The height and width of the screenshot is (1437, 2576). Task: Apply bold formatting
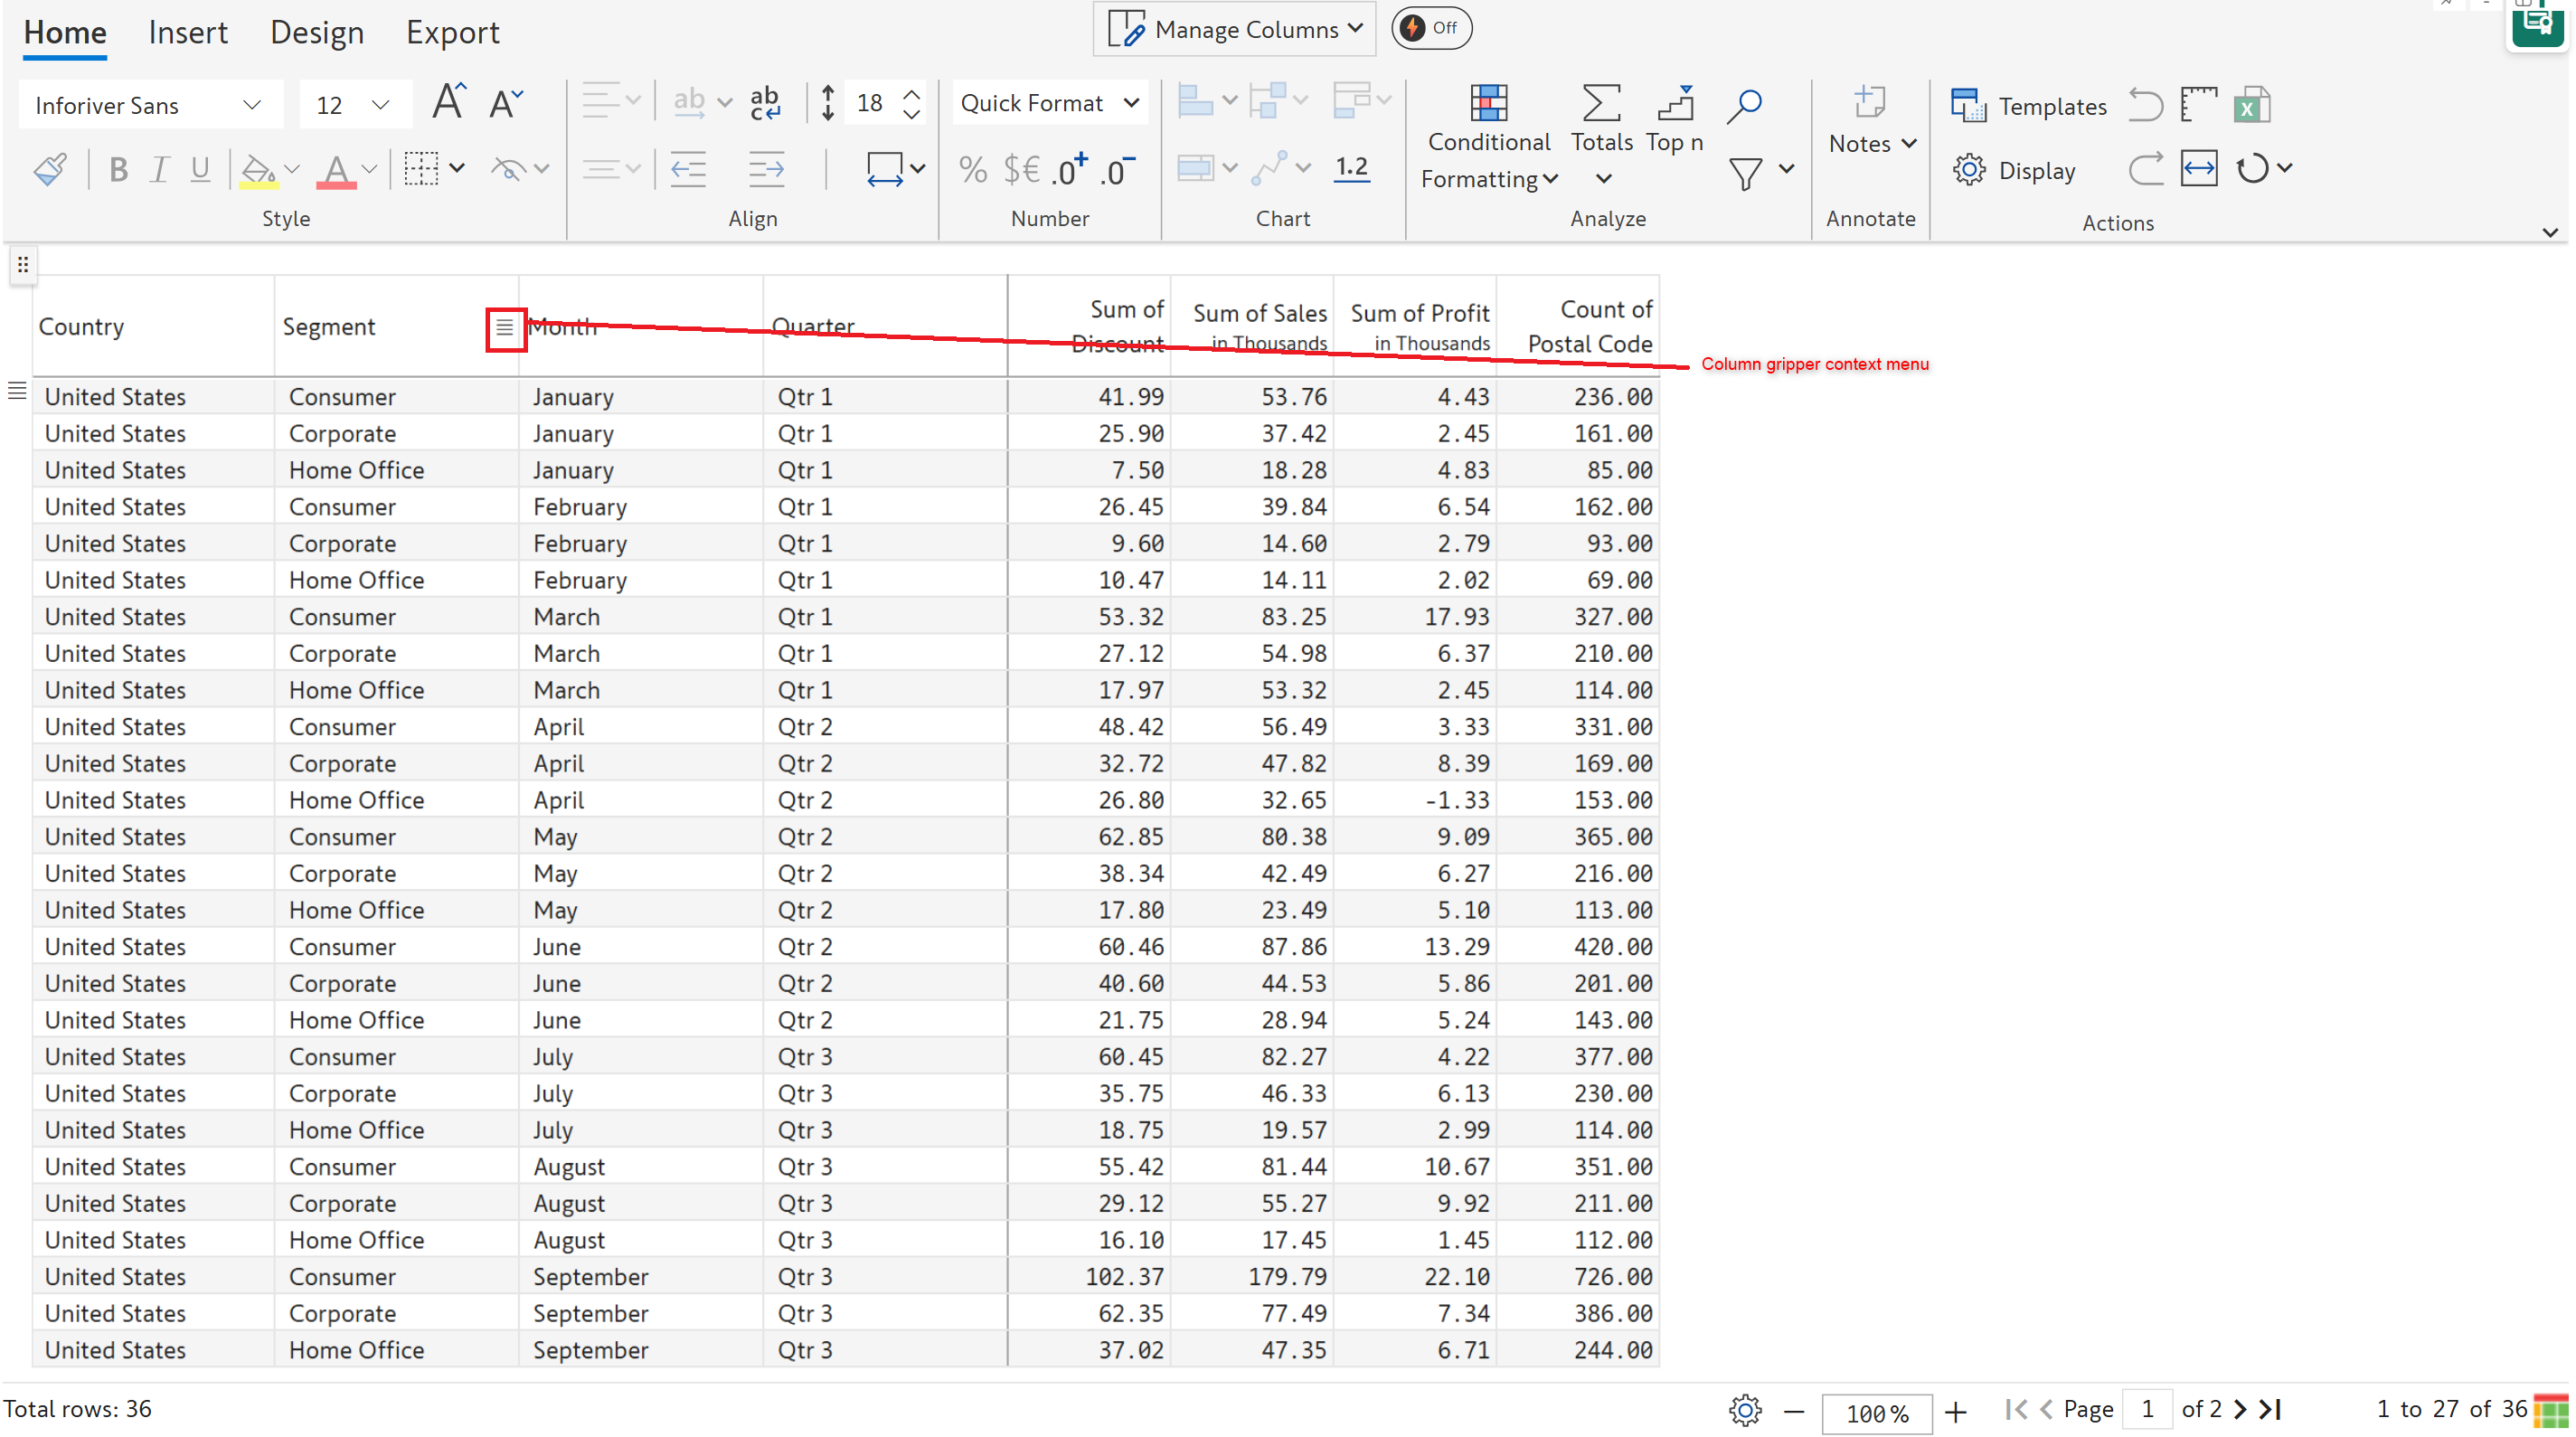118,169
